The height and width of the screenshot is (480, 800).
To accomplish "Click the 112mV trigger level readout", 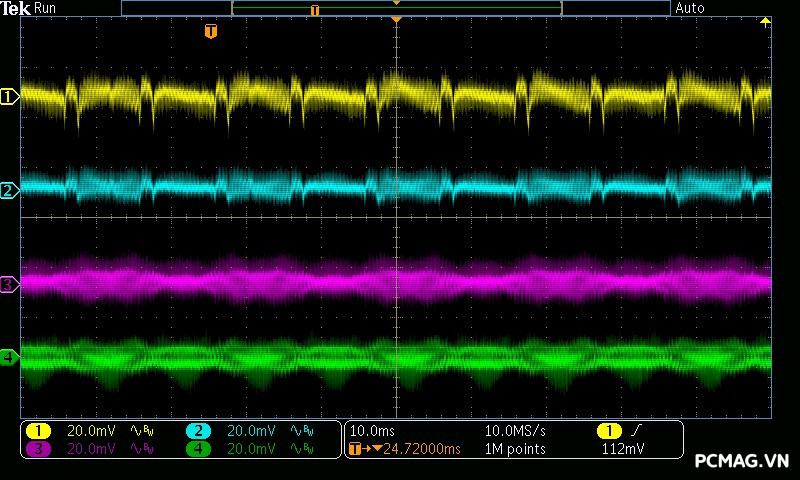I will coord(622,449).
